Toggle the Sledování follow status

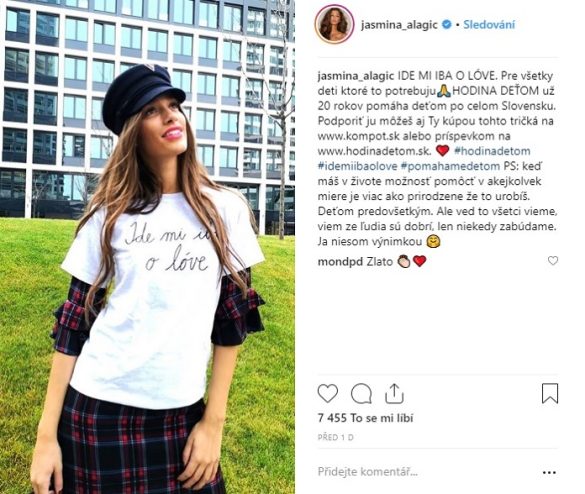[489, 25]
